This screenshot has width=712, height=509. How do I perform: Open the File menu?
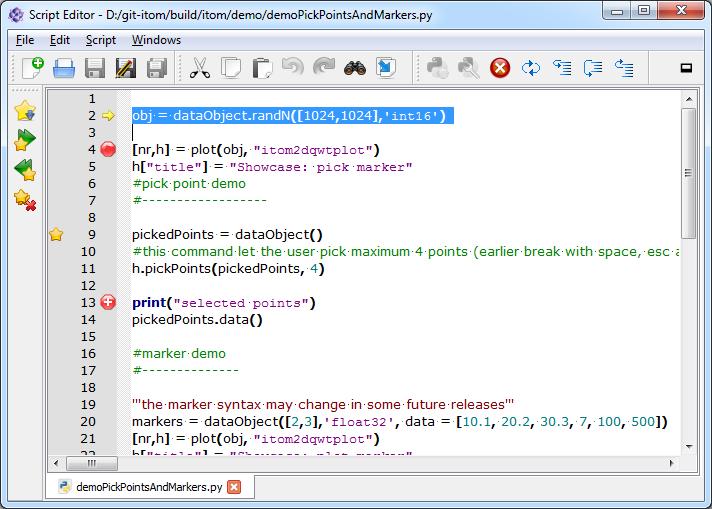pos(25,40)
